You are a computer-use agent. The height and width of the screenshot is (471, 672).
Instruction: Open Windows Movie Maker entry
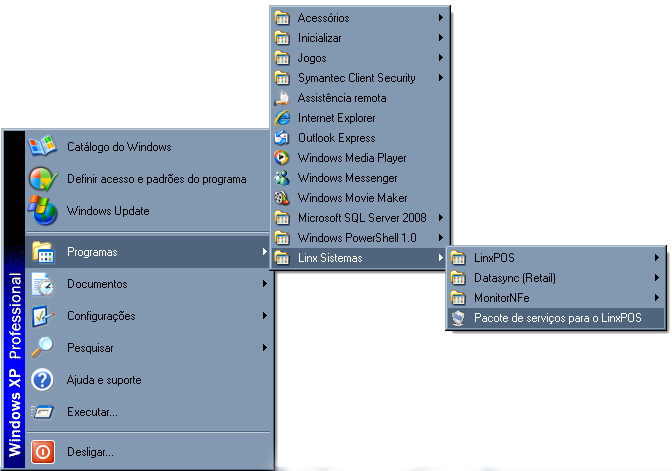[x=359, y=198]
